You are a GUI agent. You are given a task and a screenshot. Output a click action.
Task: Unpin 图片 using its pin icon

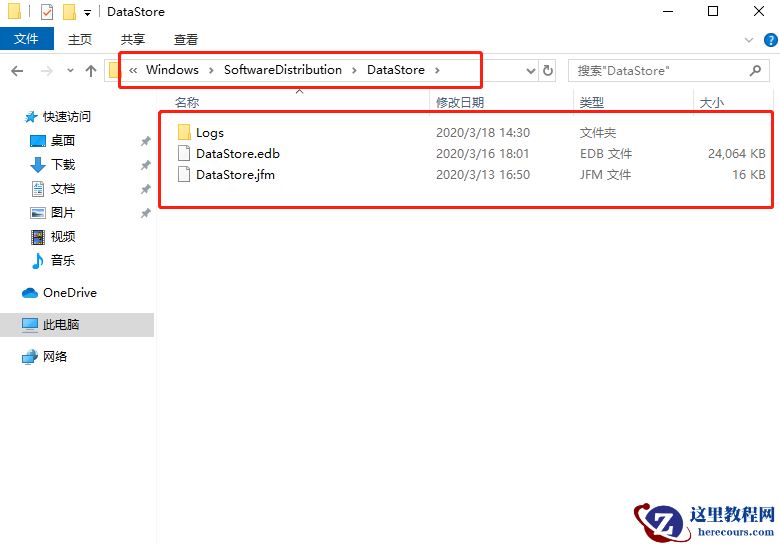point(145,213)
